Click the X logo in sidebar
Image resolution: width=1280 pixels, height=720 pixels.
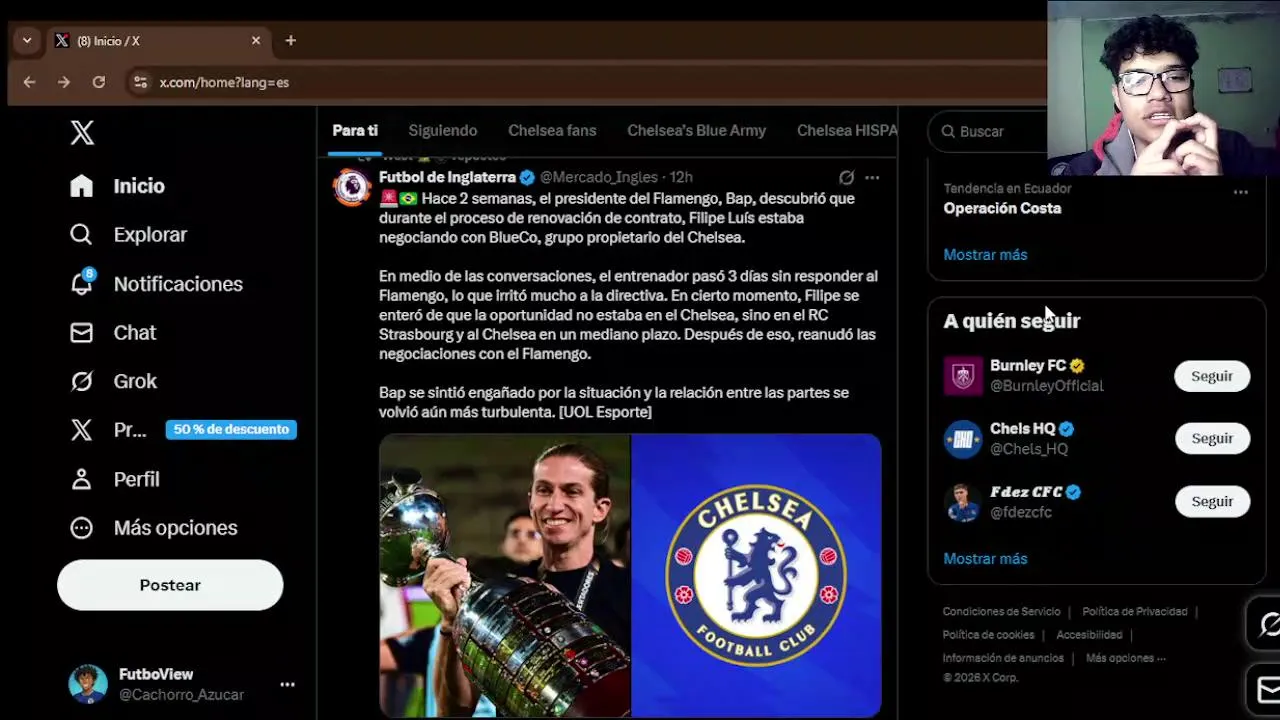coord(82,133)
